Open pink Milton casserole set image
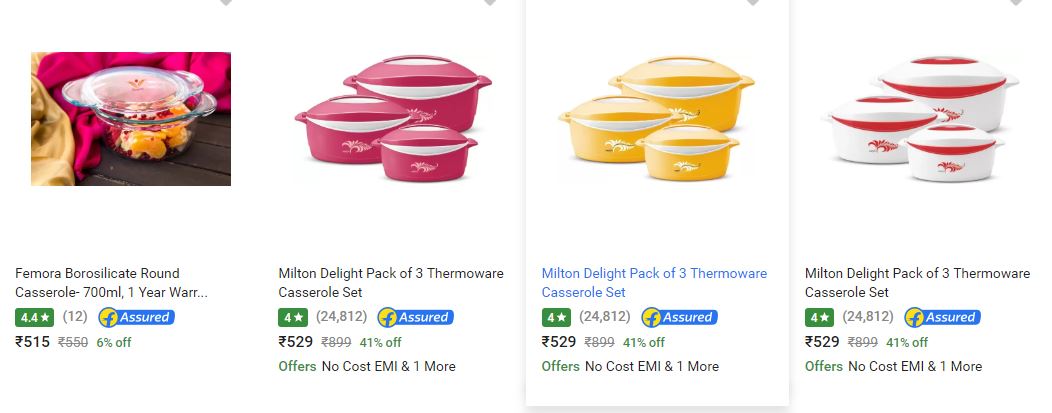The width and height of the screenshot is (1052, 413). pyautogui.click(x=393, y=119)
